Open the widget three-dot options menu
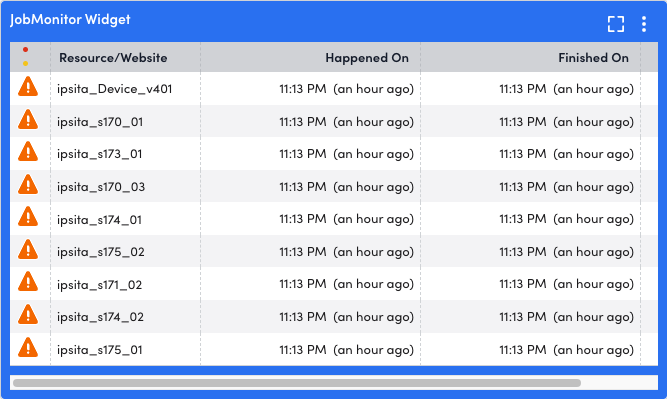The width and height of the screenshot is (667, 399). coord(644,24)
